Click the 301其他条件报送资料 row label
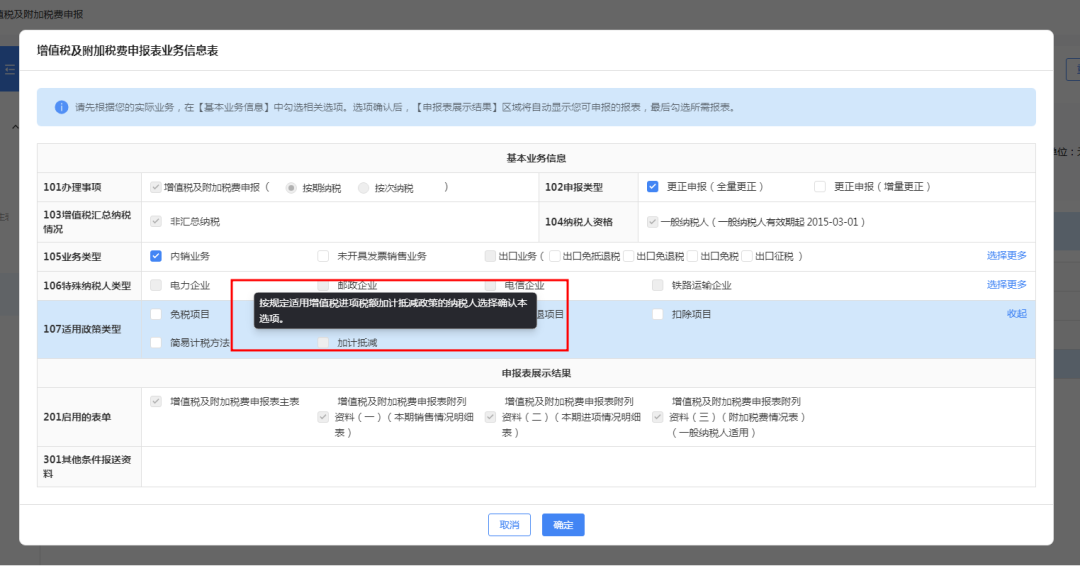The height and width of the screenshot is (566, 1080). point(87,466)
